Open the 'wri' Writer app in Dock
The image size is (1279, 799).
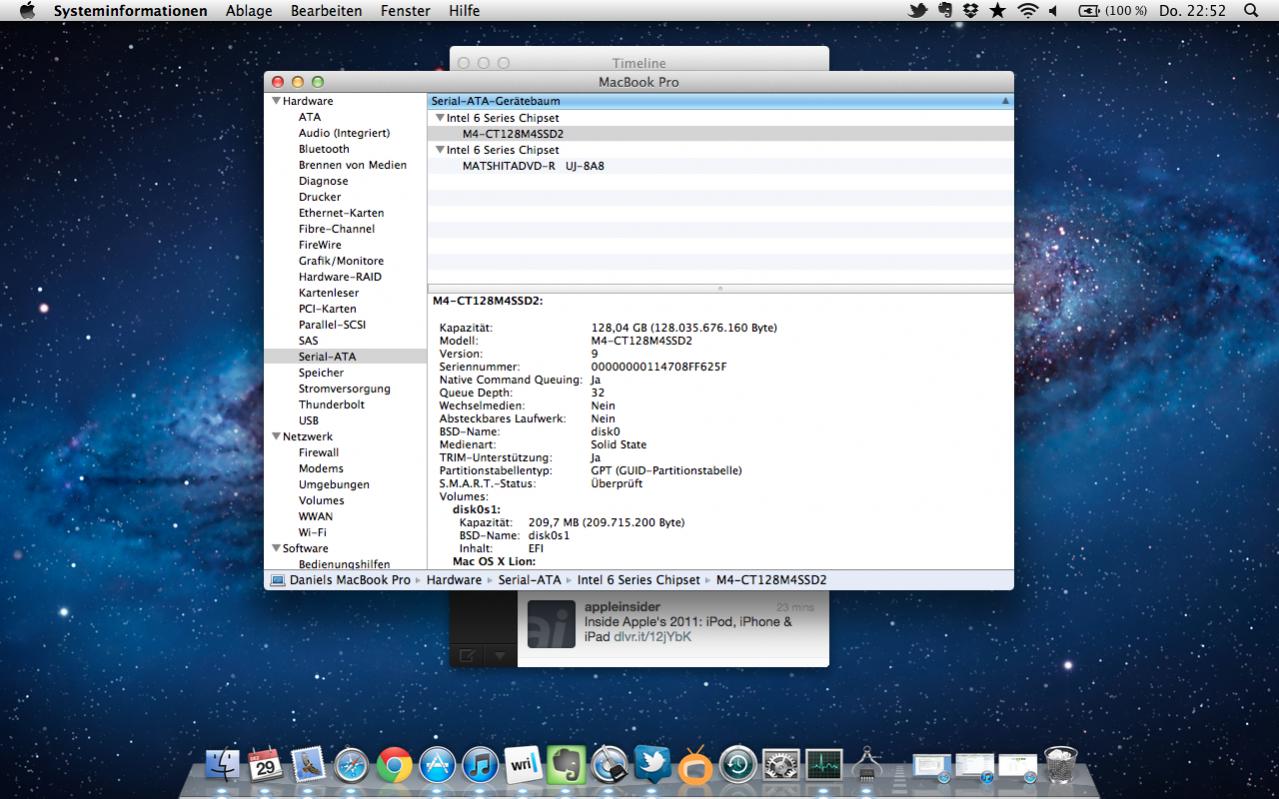point(523,766)
